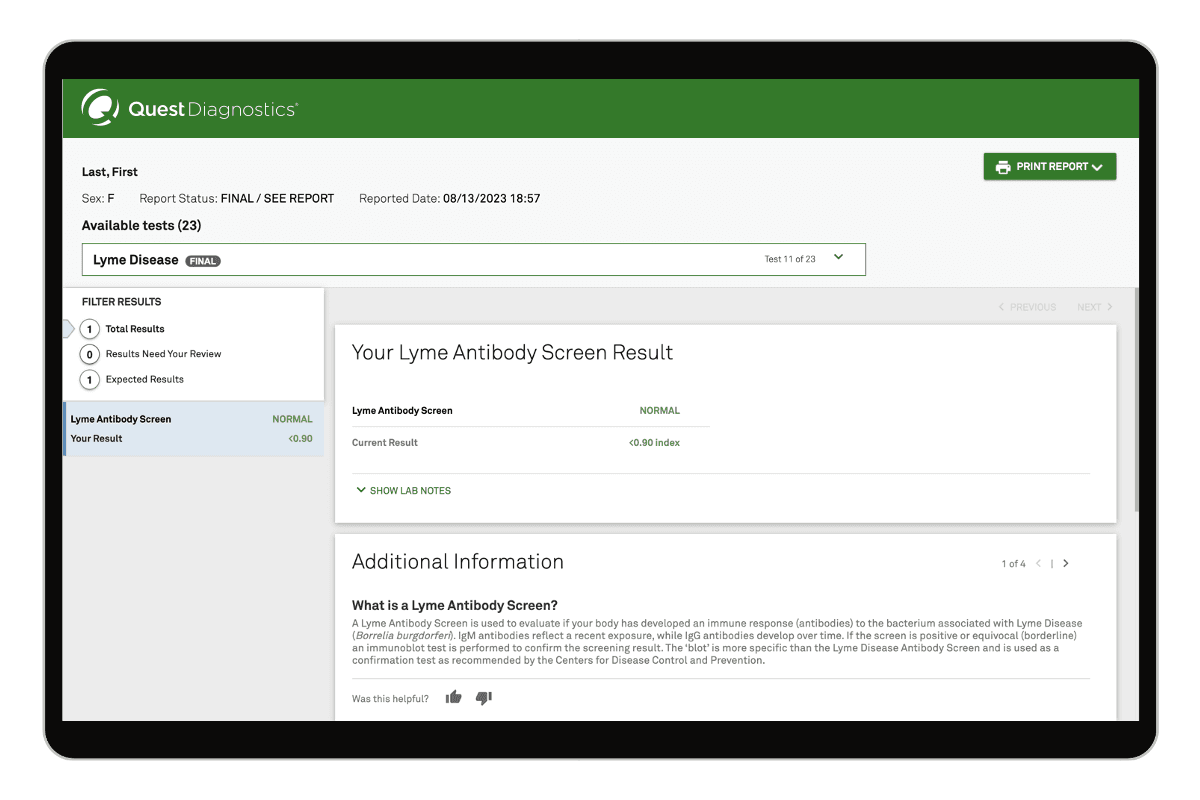Click the Print Report button

tap(1049, 166)
